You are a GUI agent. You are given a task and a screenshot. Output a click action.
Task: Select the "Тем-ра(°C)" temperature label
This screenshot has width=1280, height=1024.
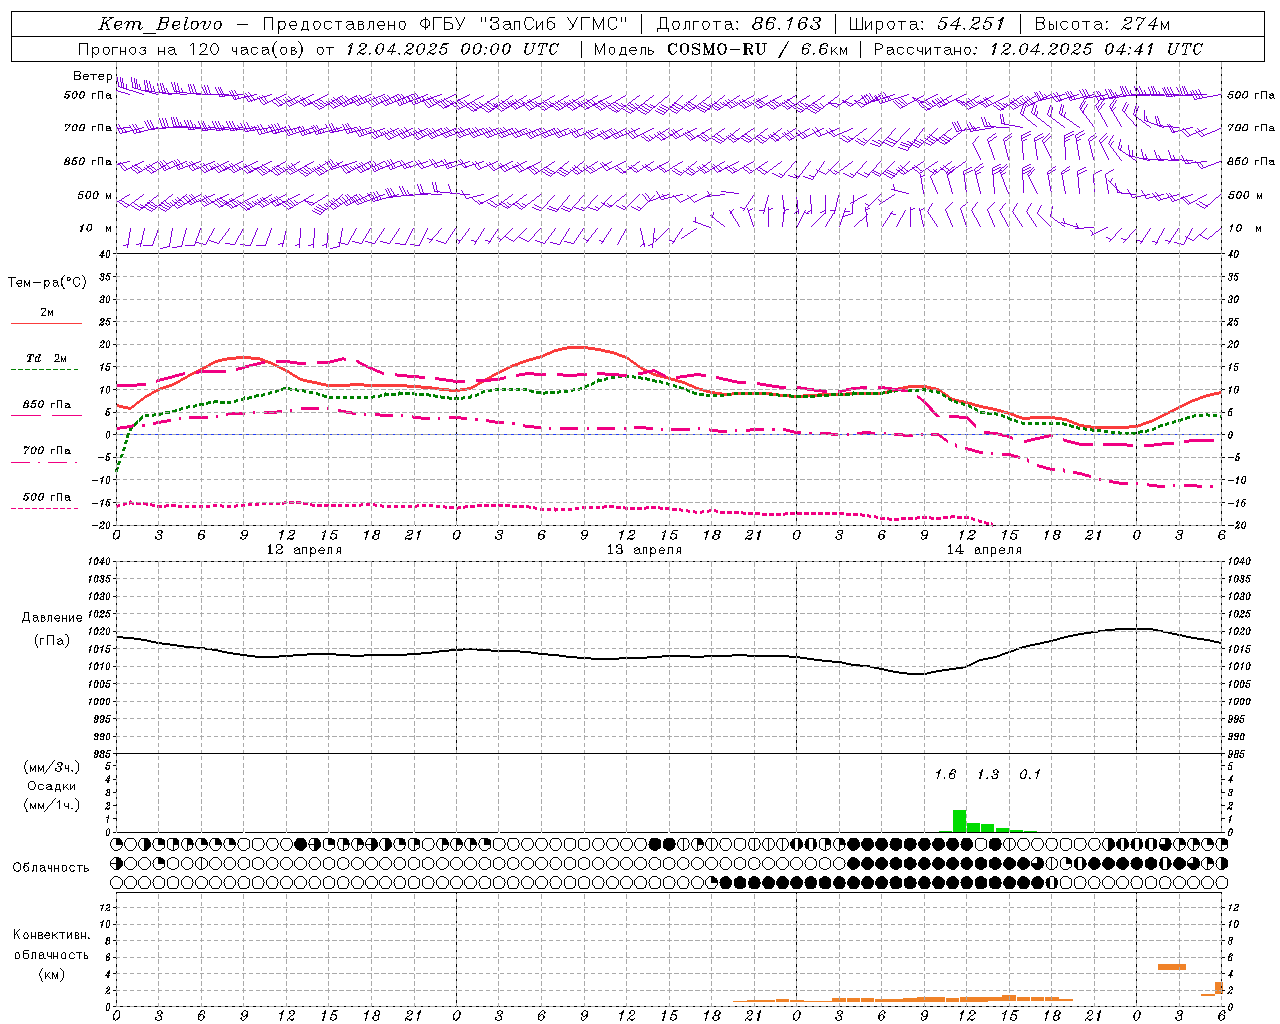click(x=47, y=283)
